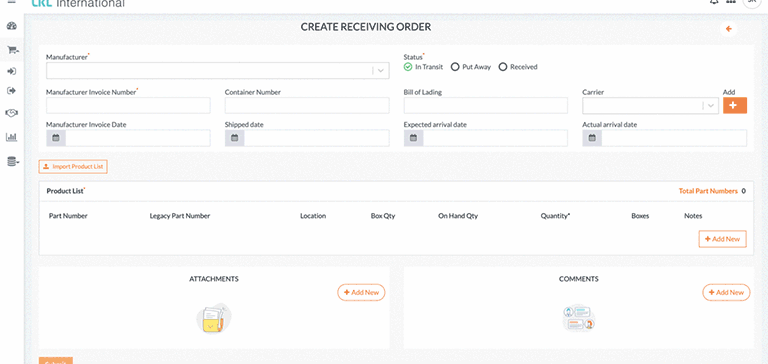Focus the Bill of Lading field
Viewport: 768px width, 364px height.
point(486,105)
